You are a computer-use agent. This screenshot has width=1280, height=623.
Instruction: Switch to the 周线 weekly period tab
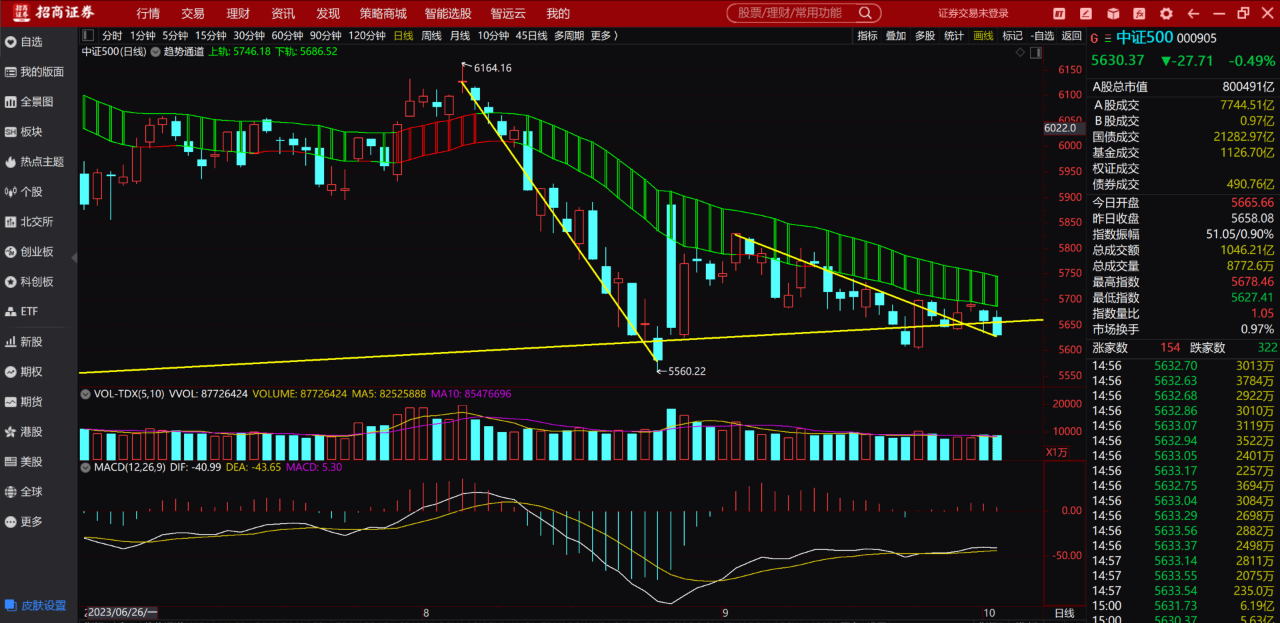pyautogui.click(x=431, y=35)
